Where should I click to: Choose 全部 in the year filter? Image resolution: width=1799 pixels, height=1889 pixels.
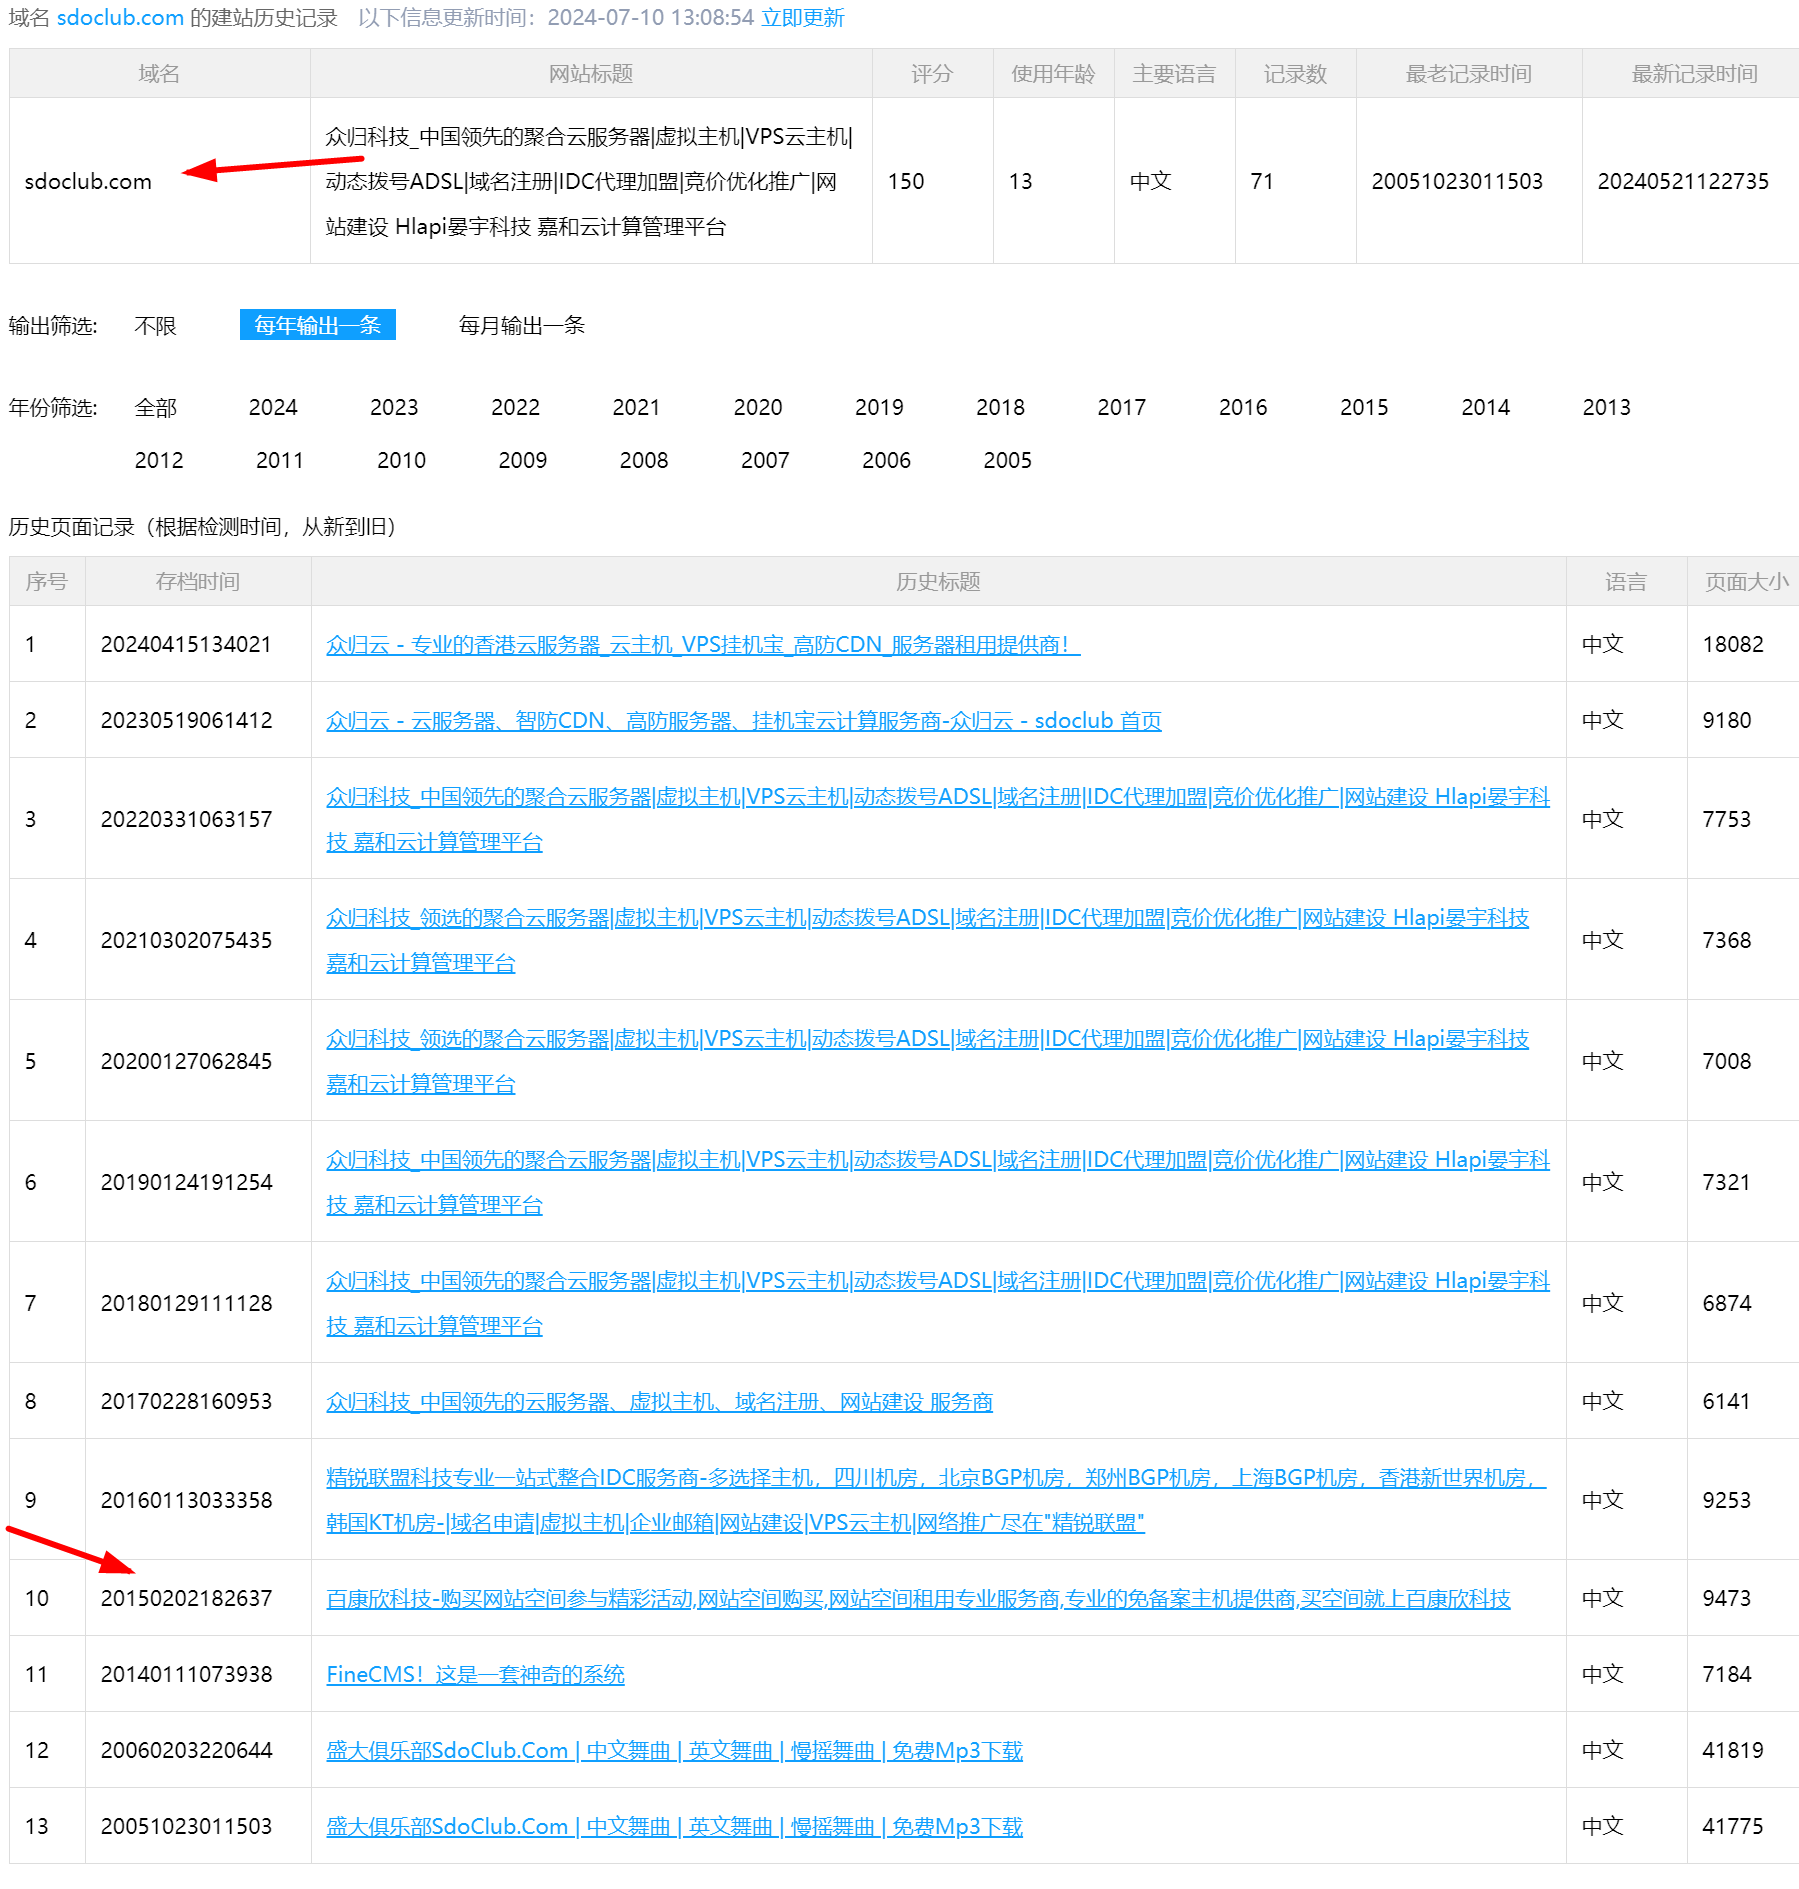click(x=155, y=408)
